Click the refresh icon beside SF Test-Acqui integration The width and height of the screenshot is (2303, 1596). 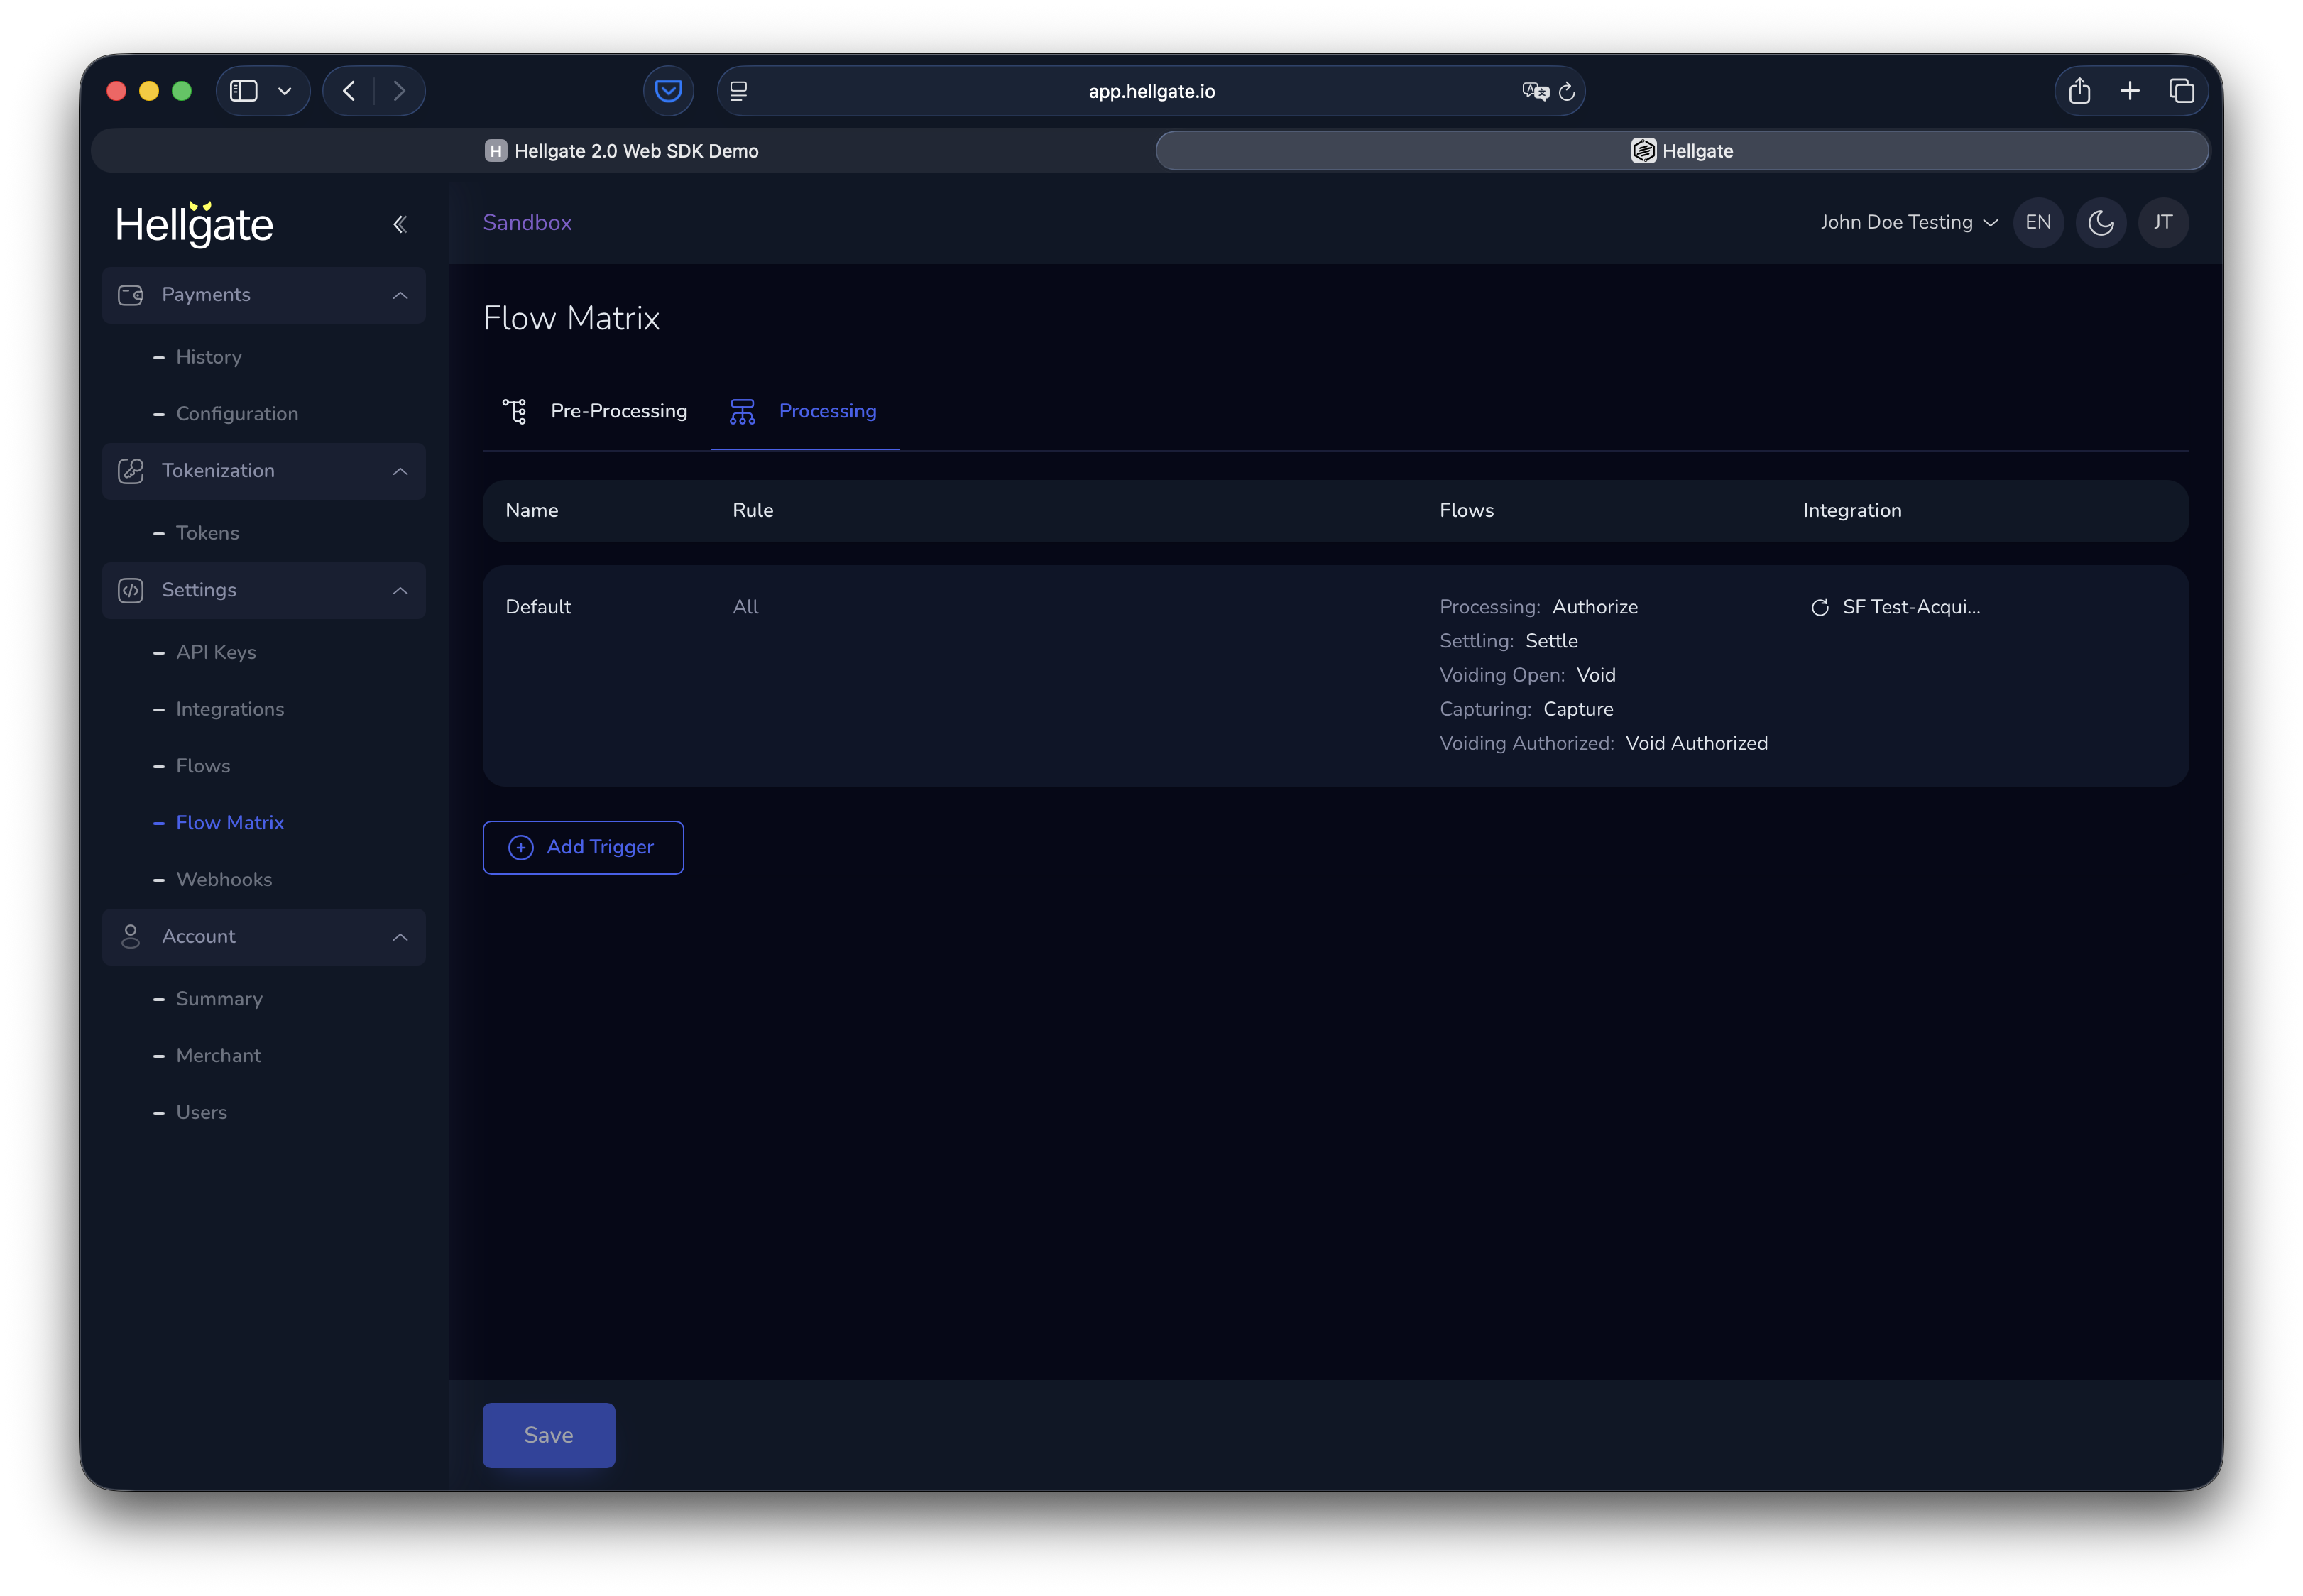[1819, 606]
